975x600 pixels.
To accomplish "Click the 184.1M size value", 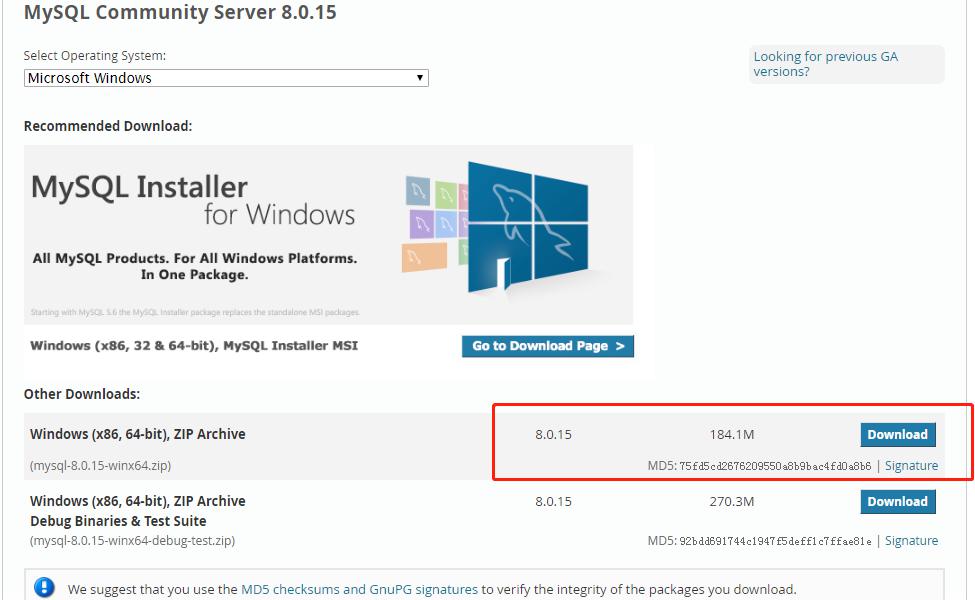I will point(732,435).
